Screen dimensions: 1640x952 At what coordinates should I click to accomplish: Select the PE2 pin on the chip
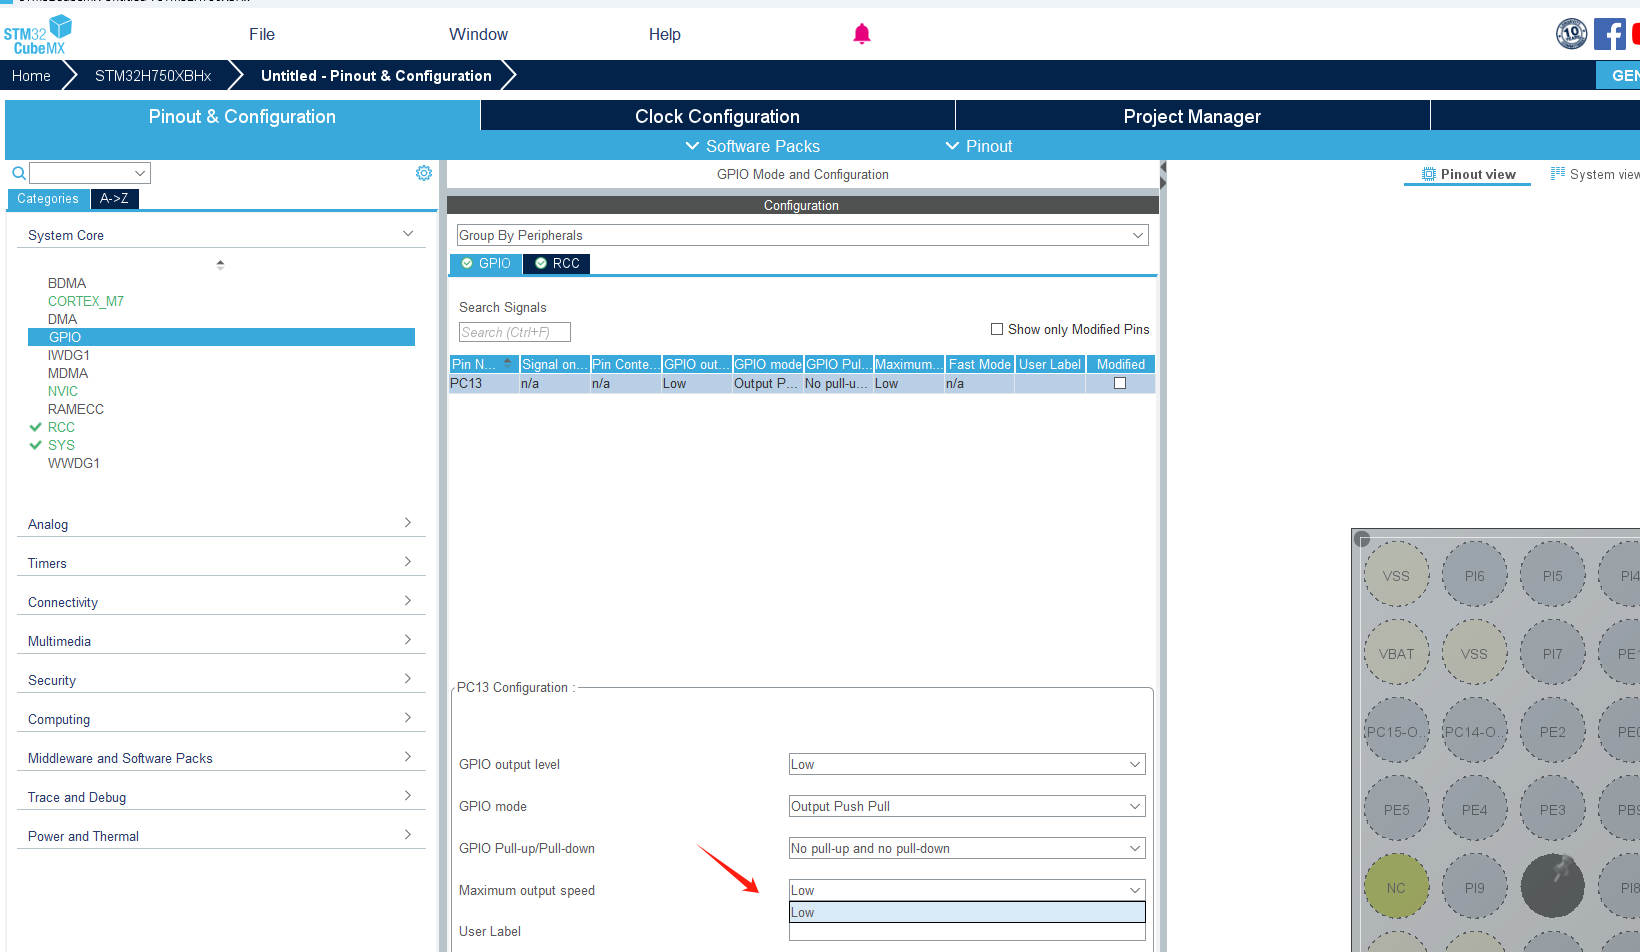point(1553,732)
